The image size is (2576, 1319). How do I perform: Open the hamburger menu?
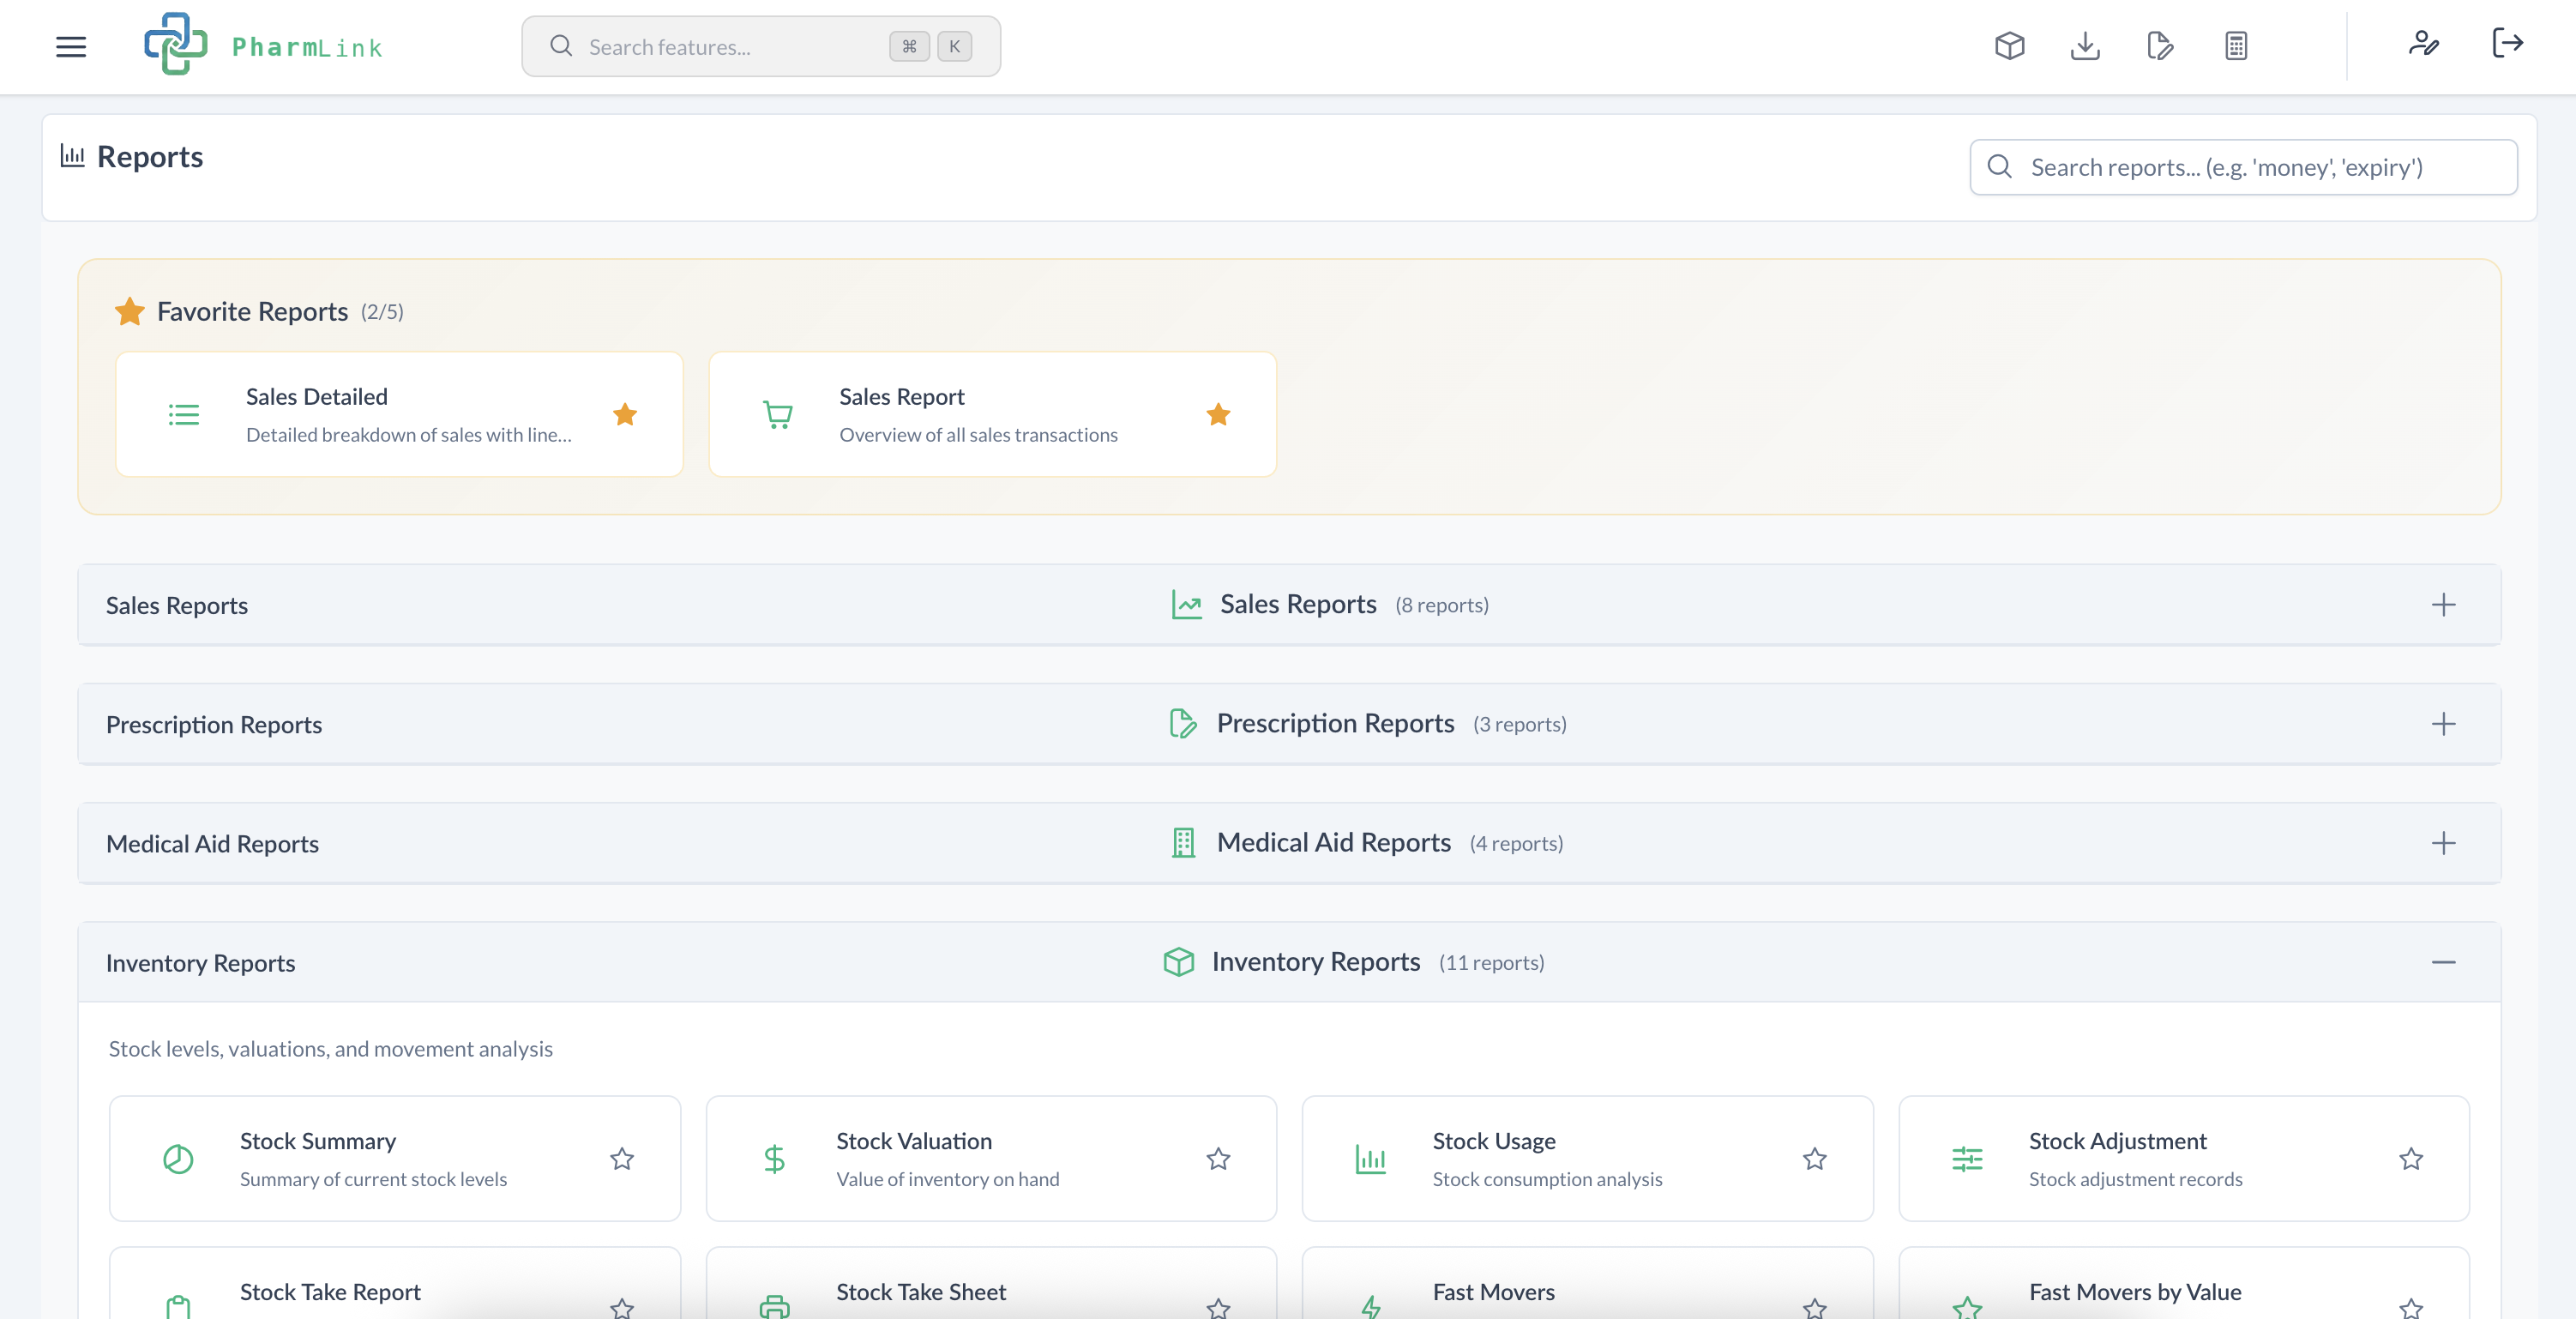pyautogui.click(x=71, y=46)
